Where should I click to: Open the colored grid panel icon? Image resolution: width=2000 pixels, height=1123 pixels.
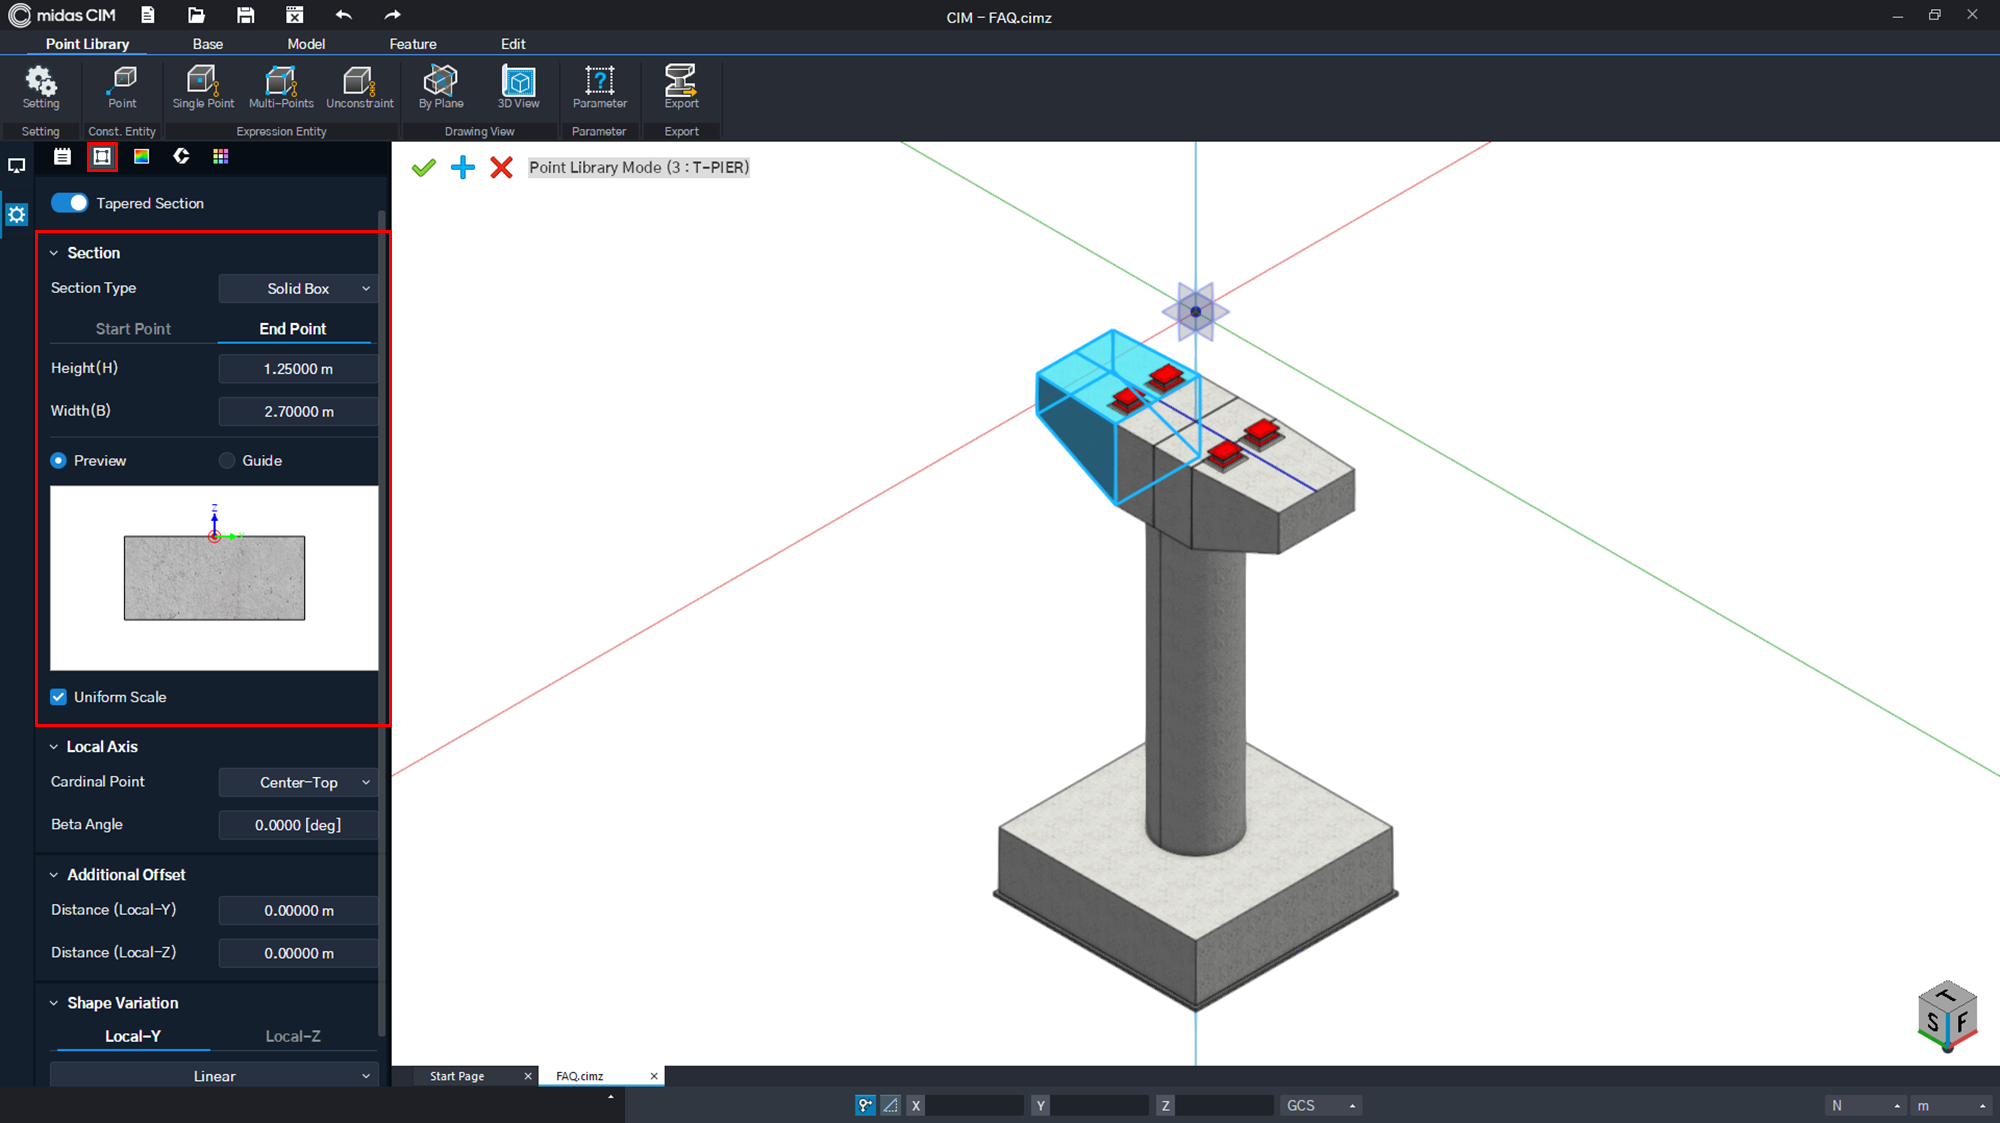pyautogui.click(x=221, y=156)
